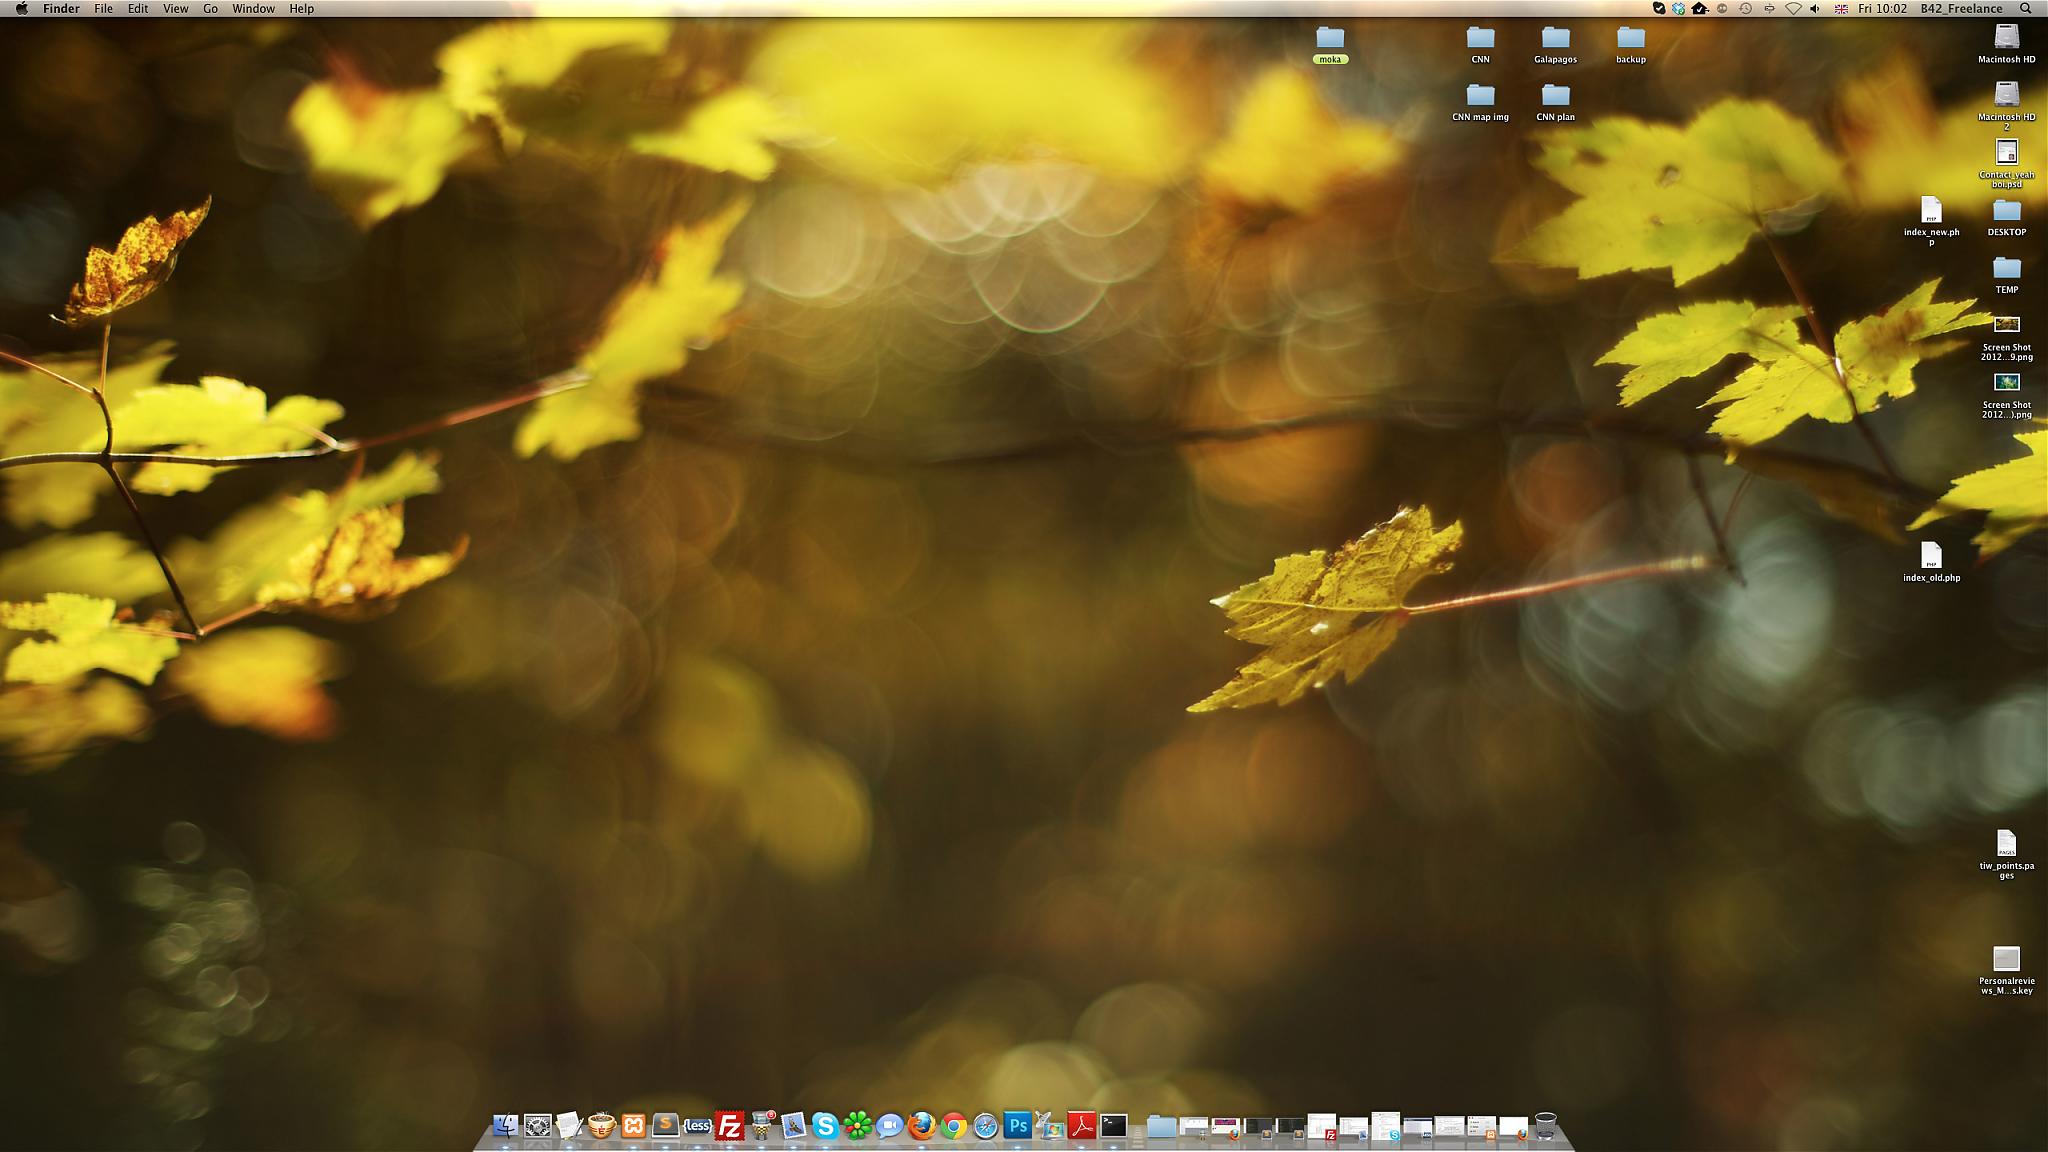
Task: Launch Sublime Text from the Dock
Action: point(665,1126)
